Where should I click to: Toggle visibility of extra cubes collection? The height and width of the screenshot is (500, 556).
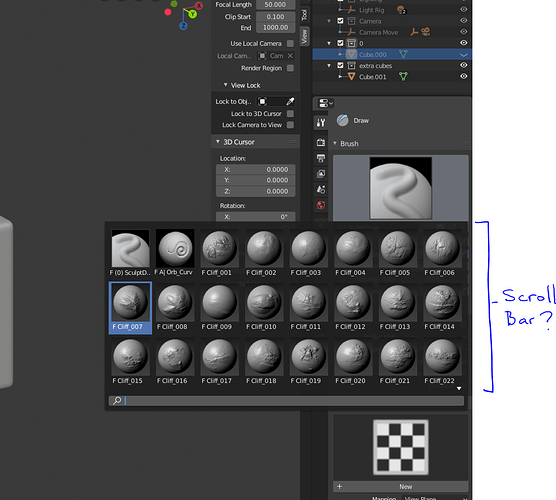(x=463, y=65)
